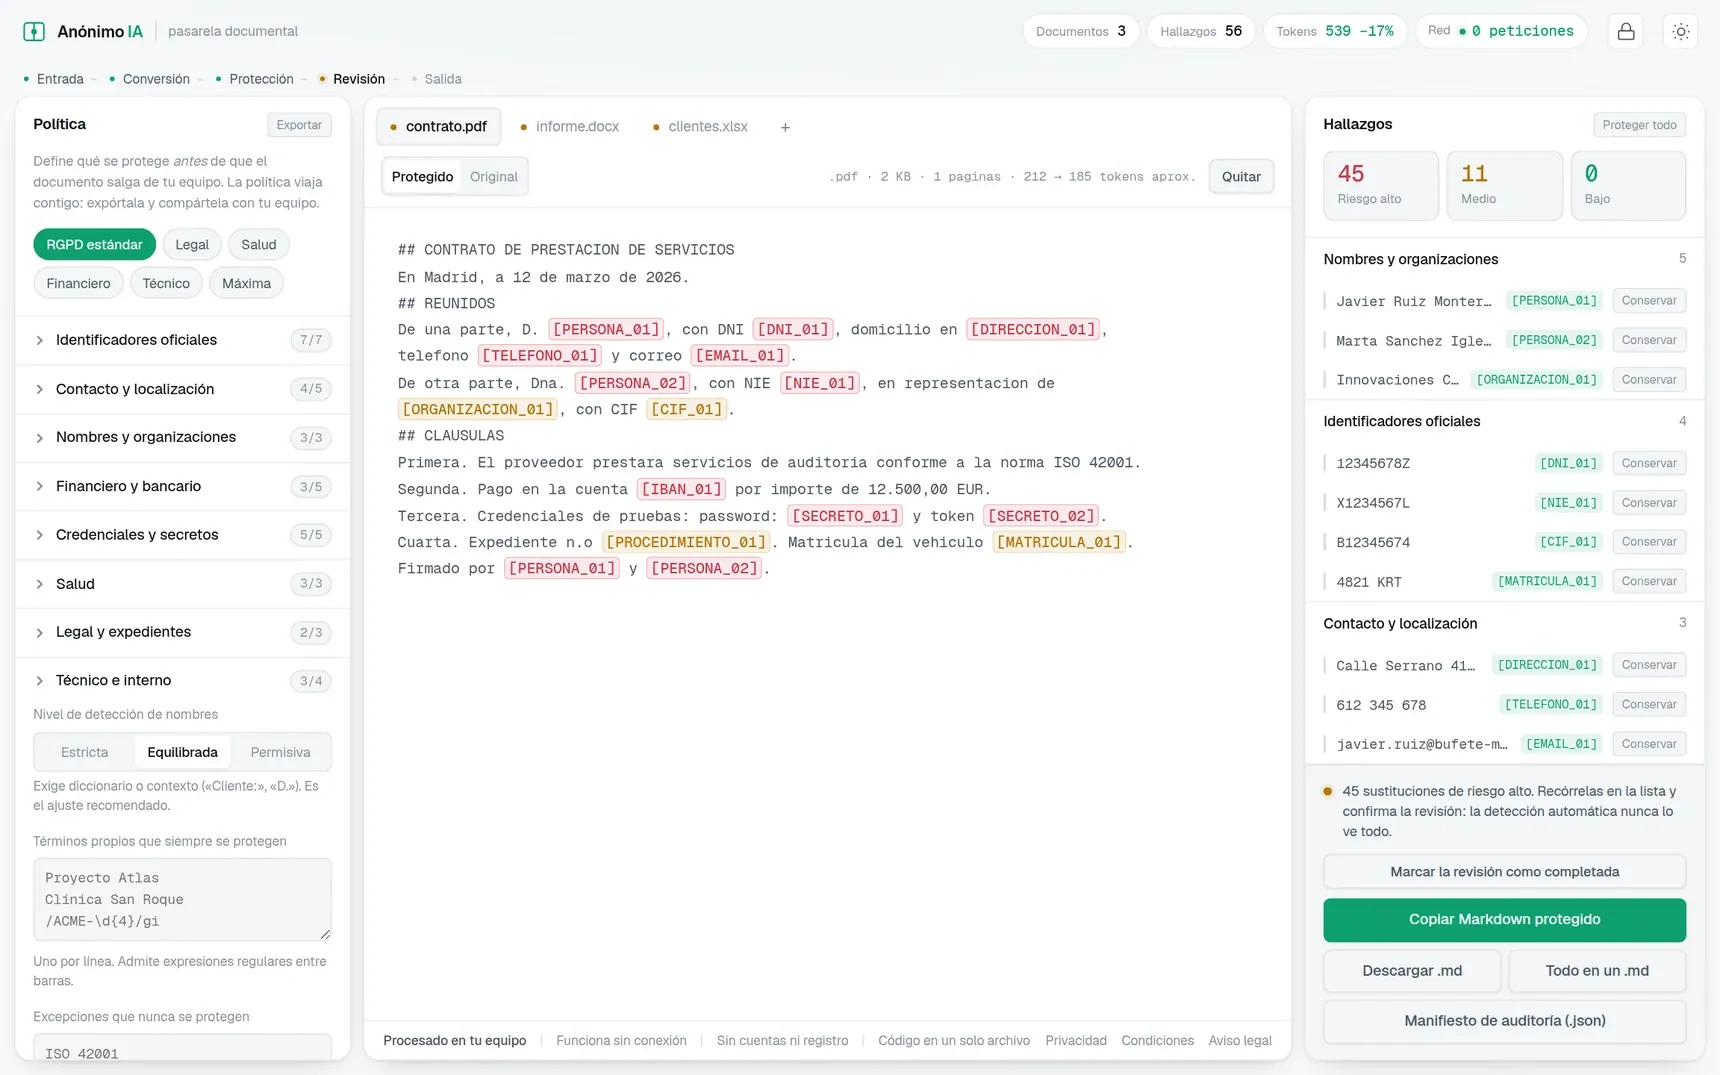
Task: Go to the Salida step
Action: click(x=437, y=79)
